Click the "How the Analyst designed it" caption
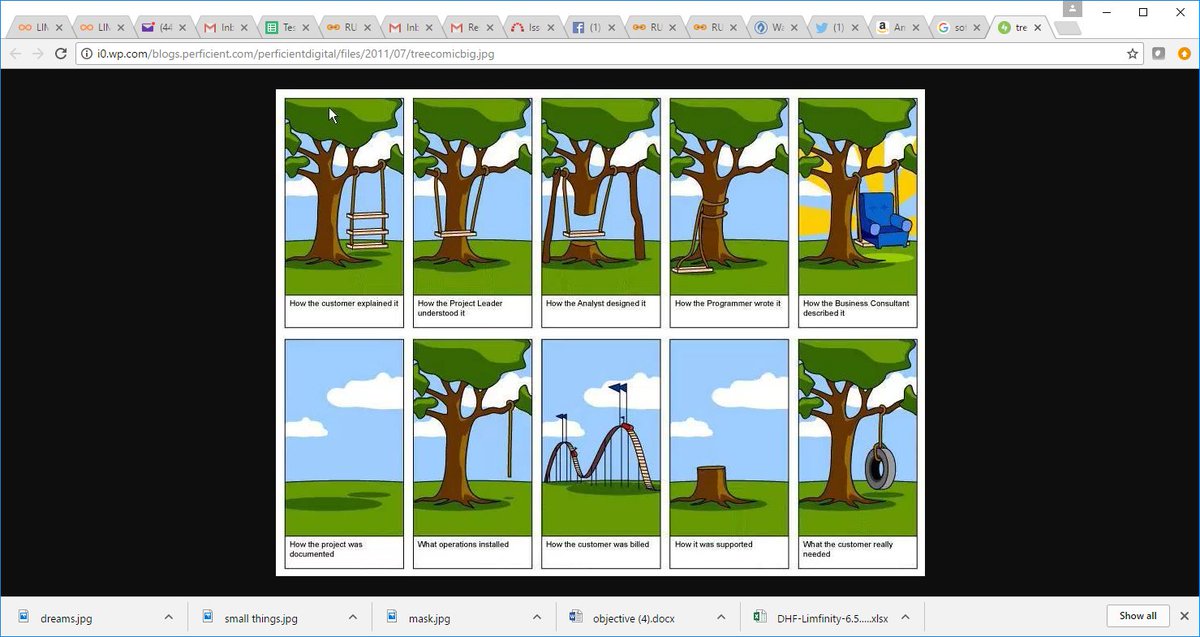Viewport: 1200px width, 637px height. (x=596, y=303)
